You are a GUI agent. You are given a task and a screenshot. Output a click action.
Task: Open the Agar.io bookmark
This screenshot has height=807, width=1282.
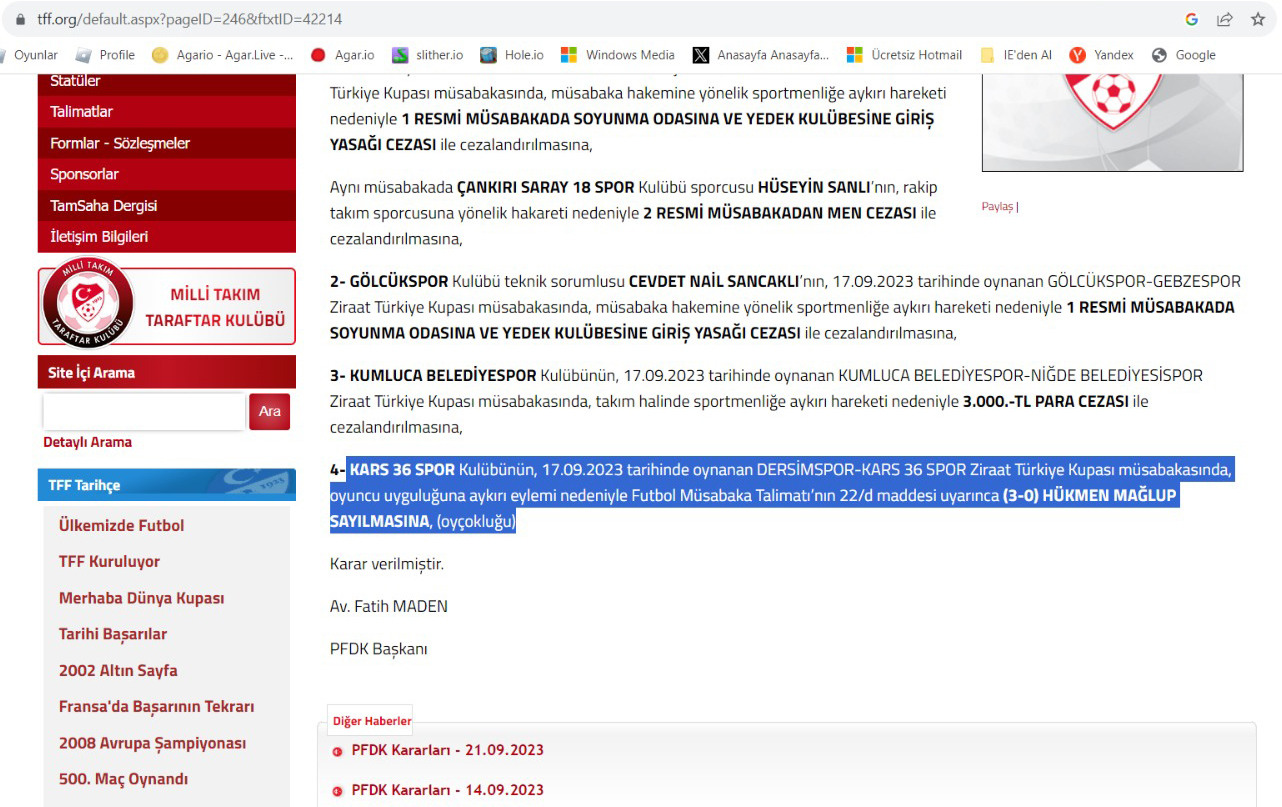[355, 55]
